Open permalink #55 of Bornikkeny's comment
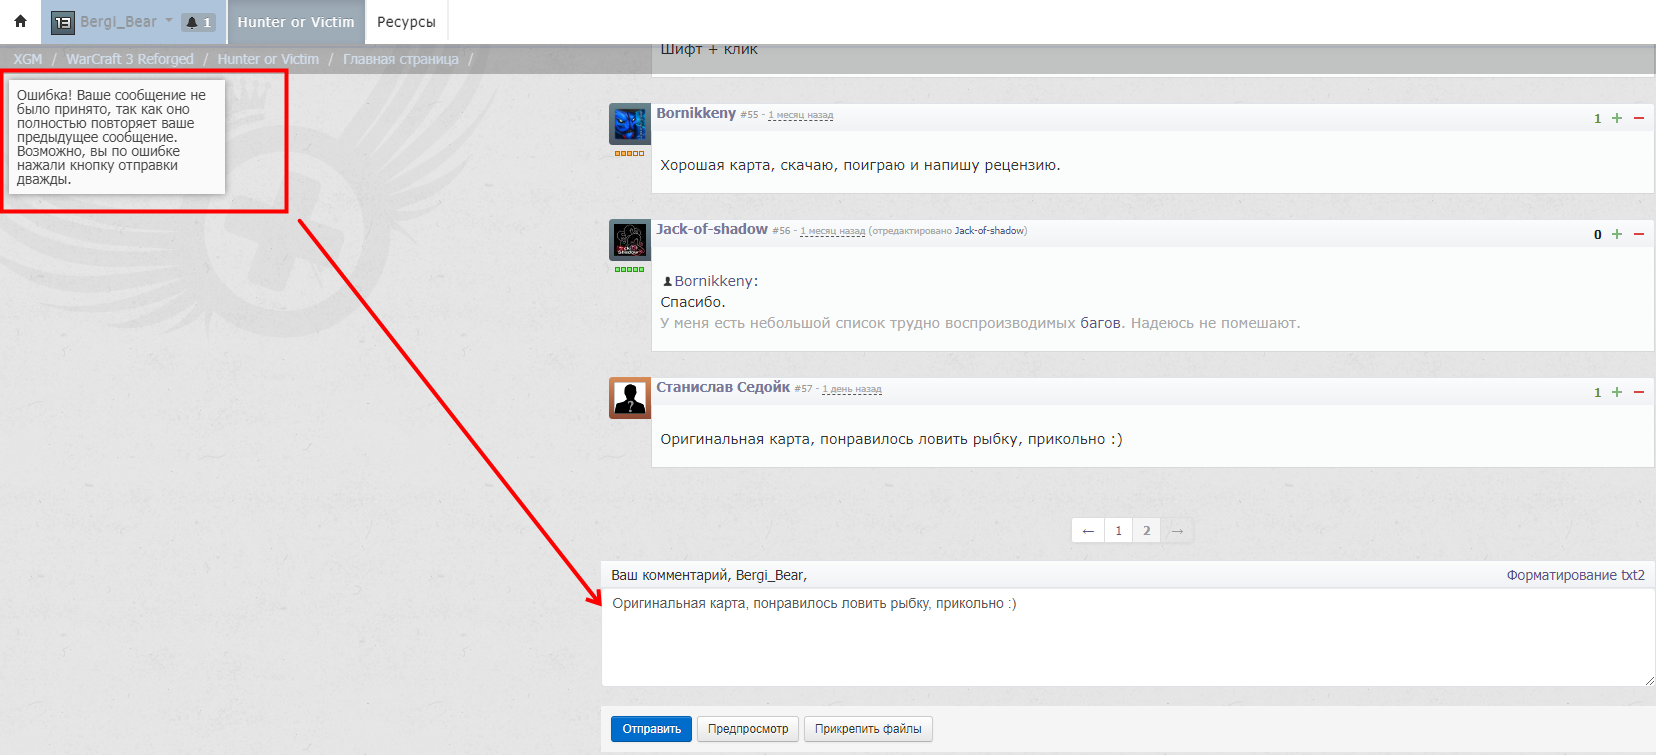1656x755 pixels. [749, 115]
